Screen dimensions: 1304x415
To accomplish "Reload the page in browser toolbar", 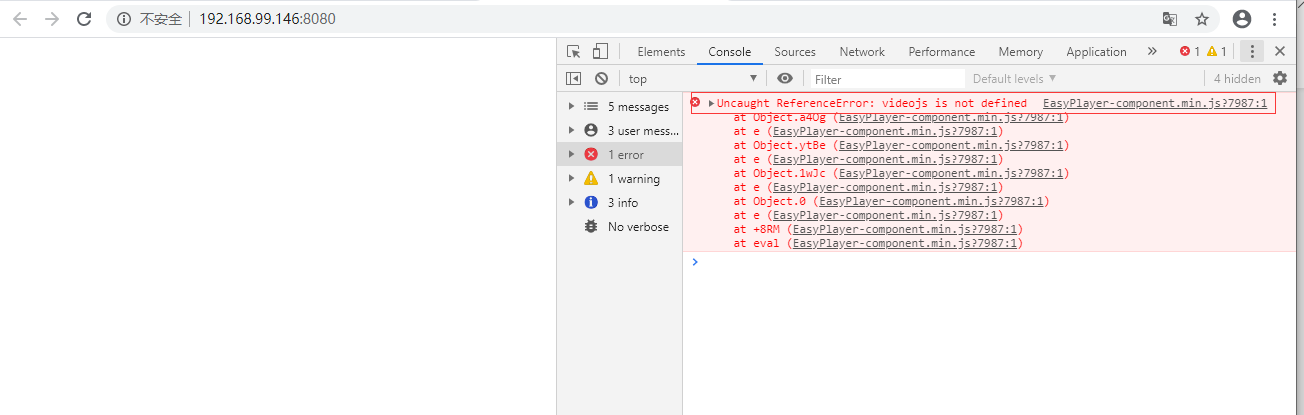I will tap(84, 19).
